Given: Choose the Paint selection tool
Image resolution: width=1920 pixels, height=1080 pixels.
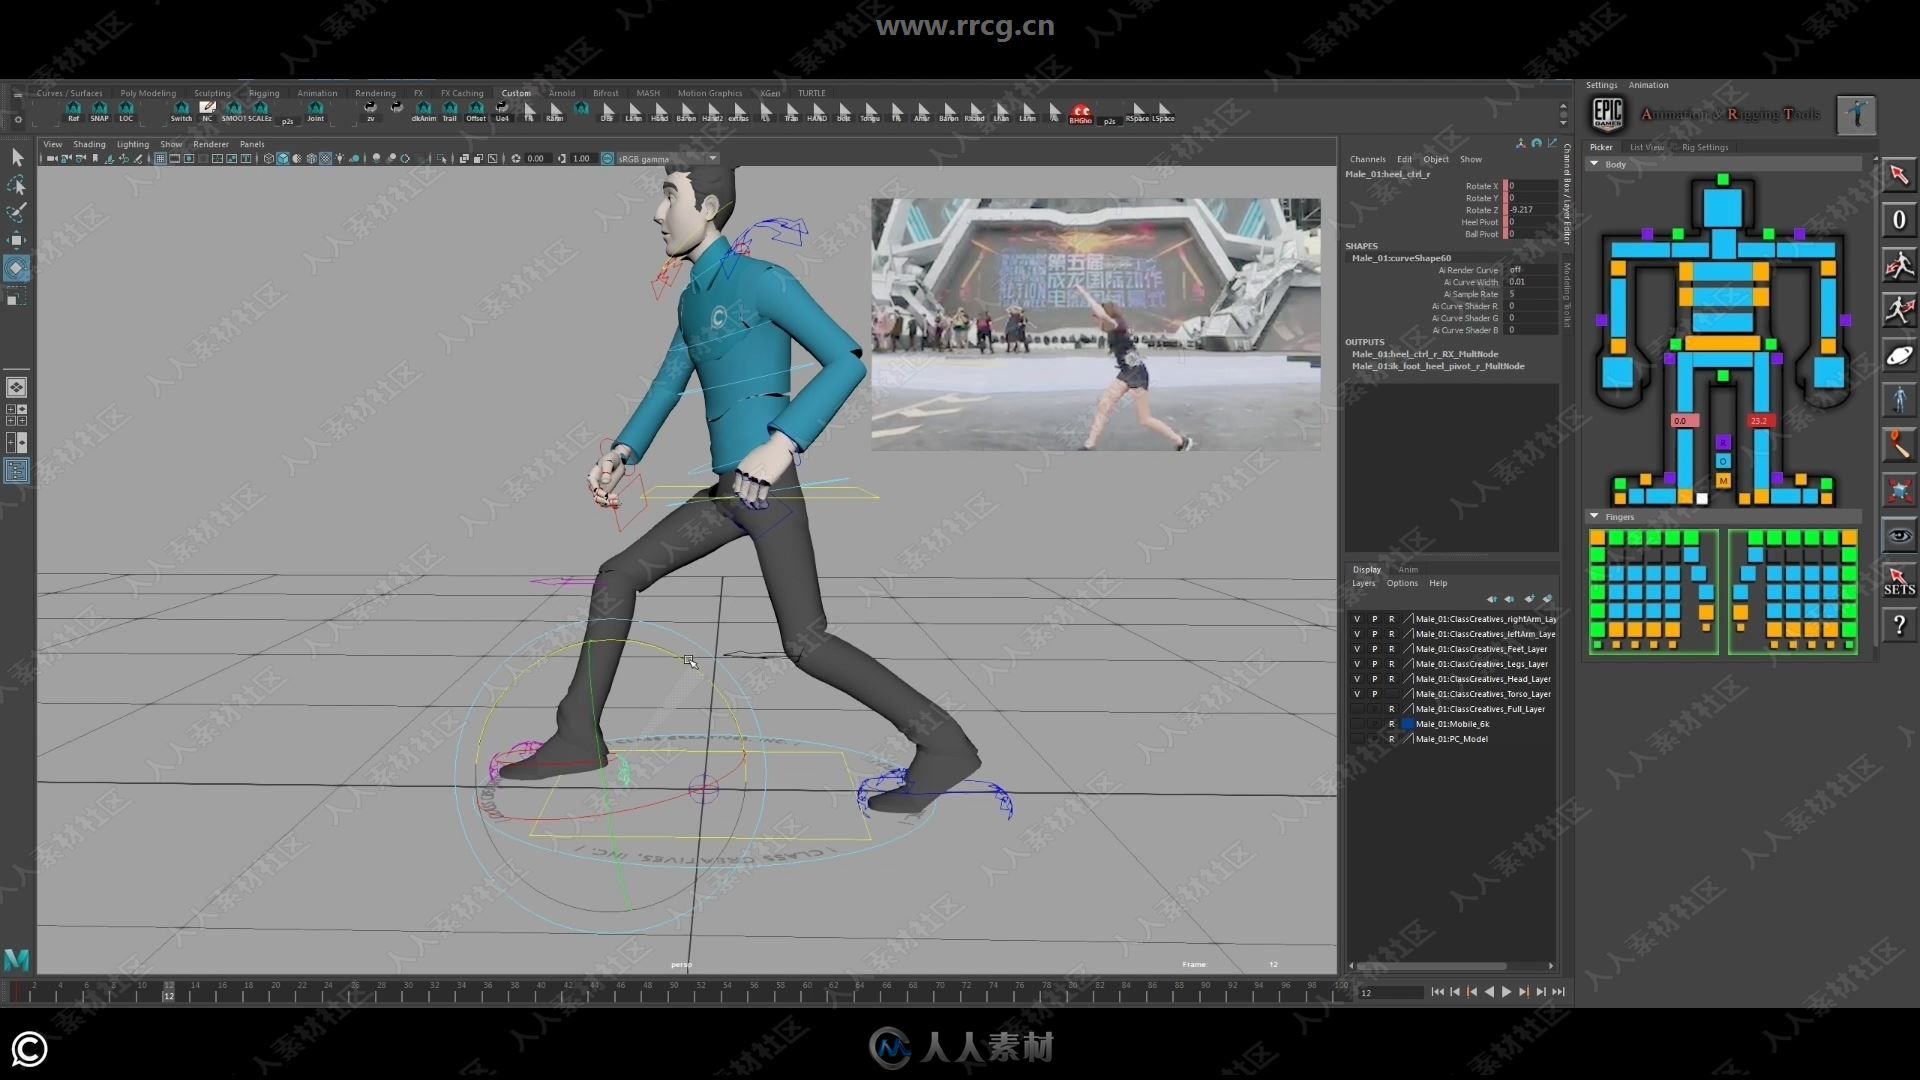Looking at the screenshot, I should [x=17, y=212].
